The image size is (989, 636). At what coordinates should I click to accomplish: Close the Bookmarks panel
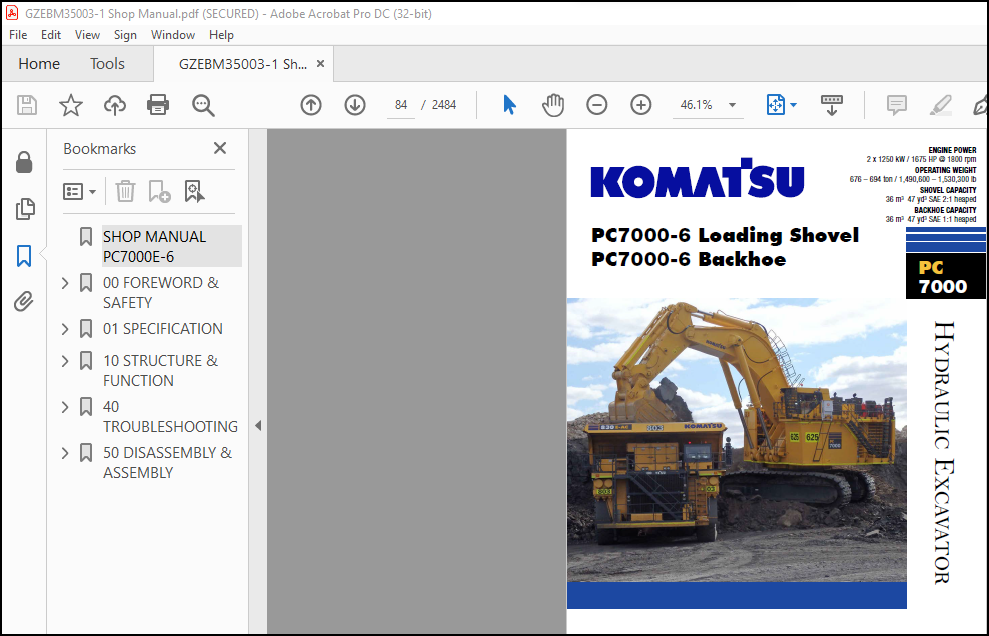click(x=219, y=148)
